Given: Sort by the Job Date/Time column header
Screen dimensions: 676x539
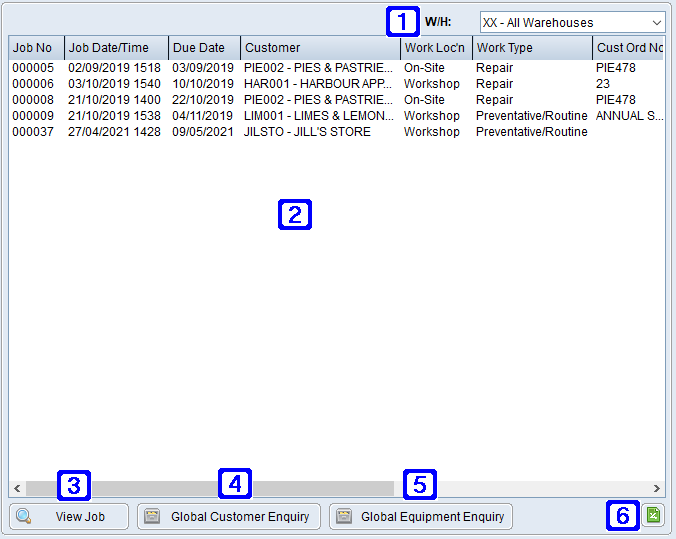Looking at the screenshot, I should (116, 48).
